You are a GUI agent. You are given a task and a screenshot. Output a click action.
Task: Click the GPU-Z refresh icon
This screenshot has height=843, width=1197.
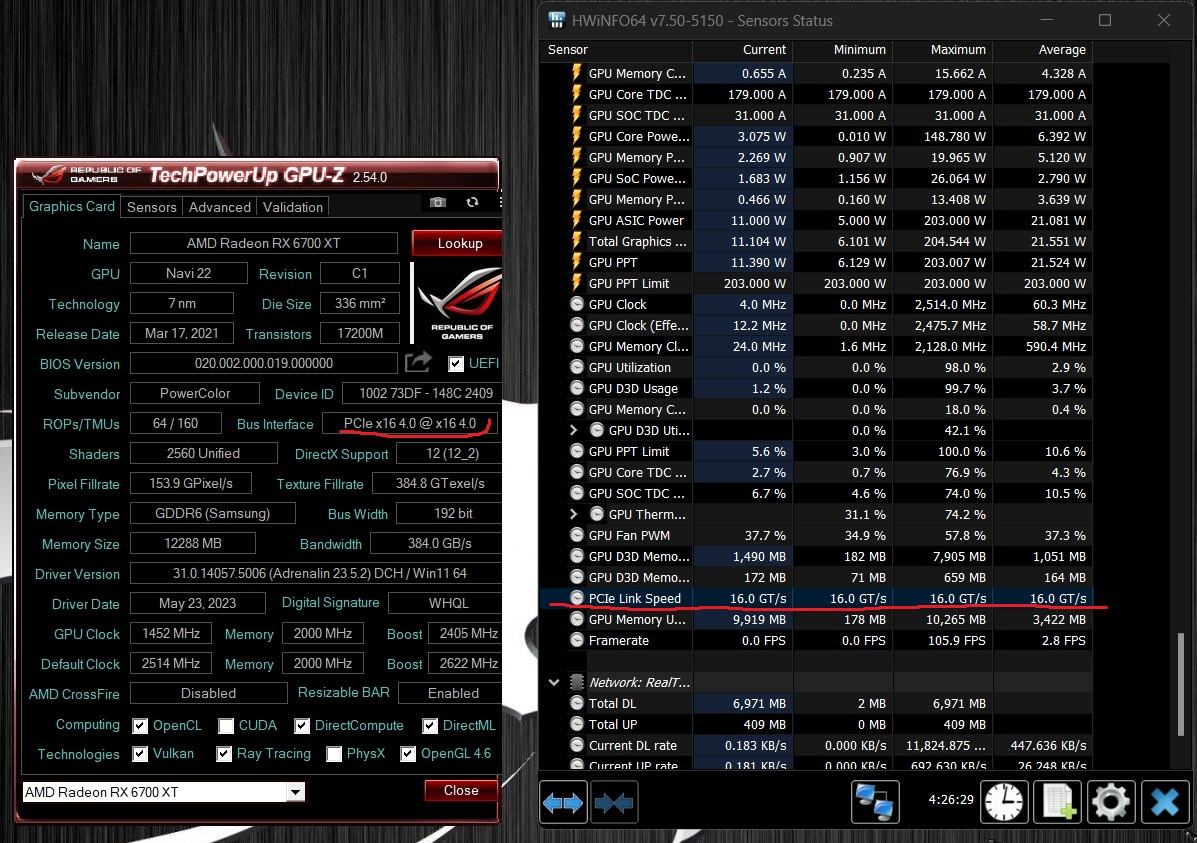click(473, 202)
